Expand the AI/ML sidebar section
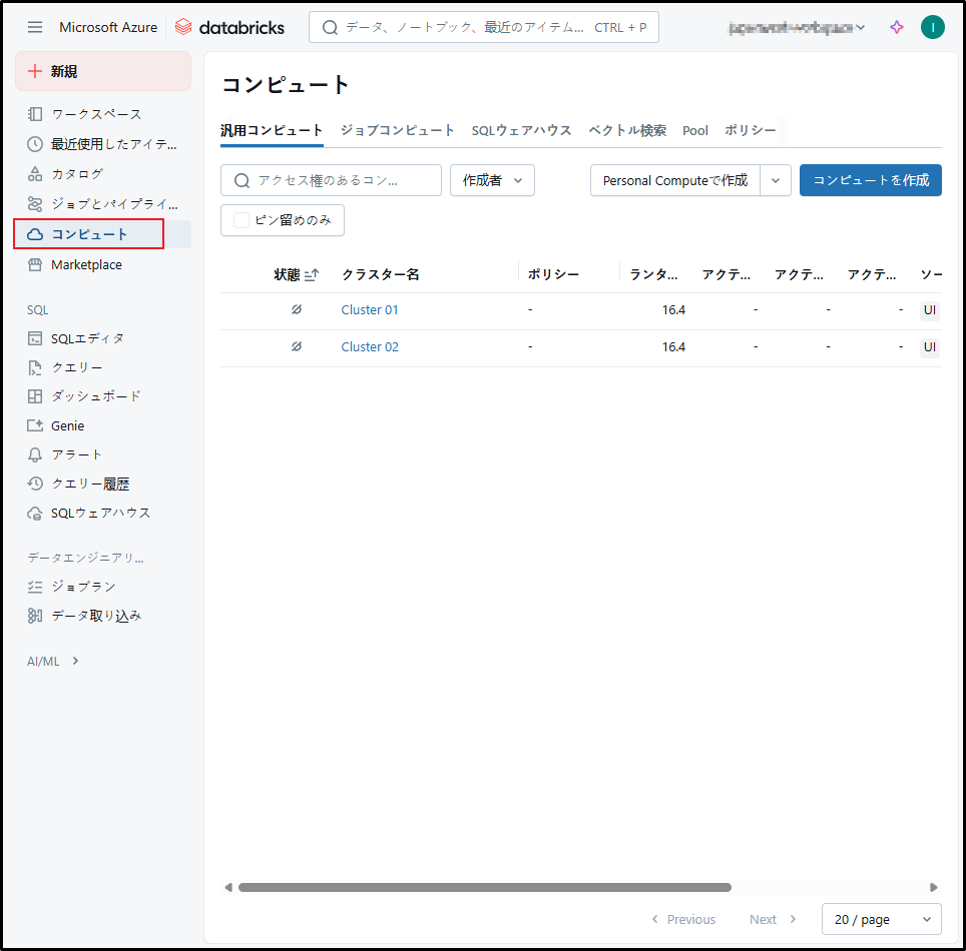The height and width of the screenshot is (951, 966). pos(75,661)
